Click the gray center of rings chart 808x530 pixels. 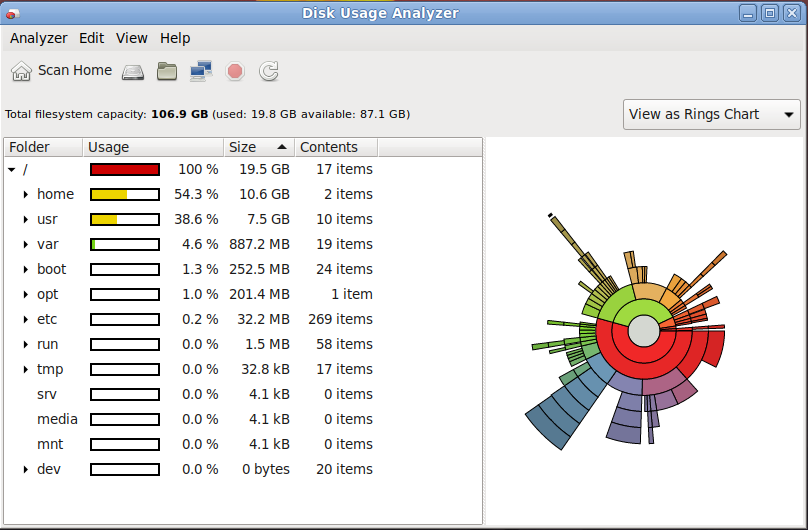pos(644,331)
